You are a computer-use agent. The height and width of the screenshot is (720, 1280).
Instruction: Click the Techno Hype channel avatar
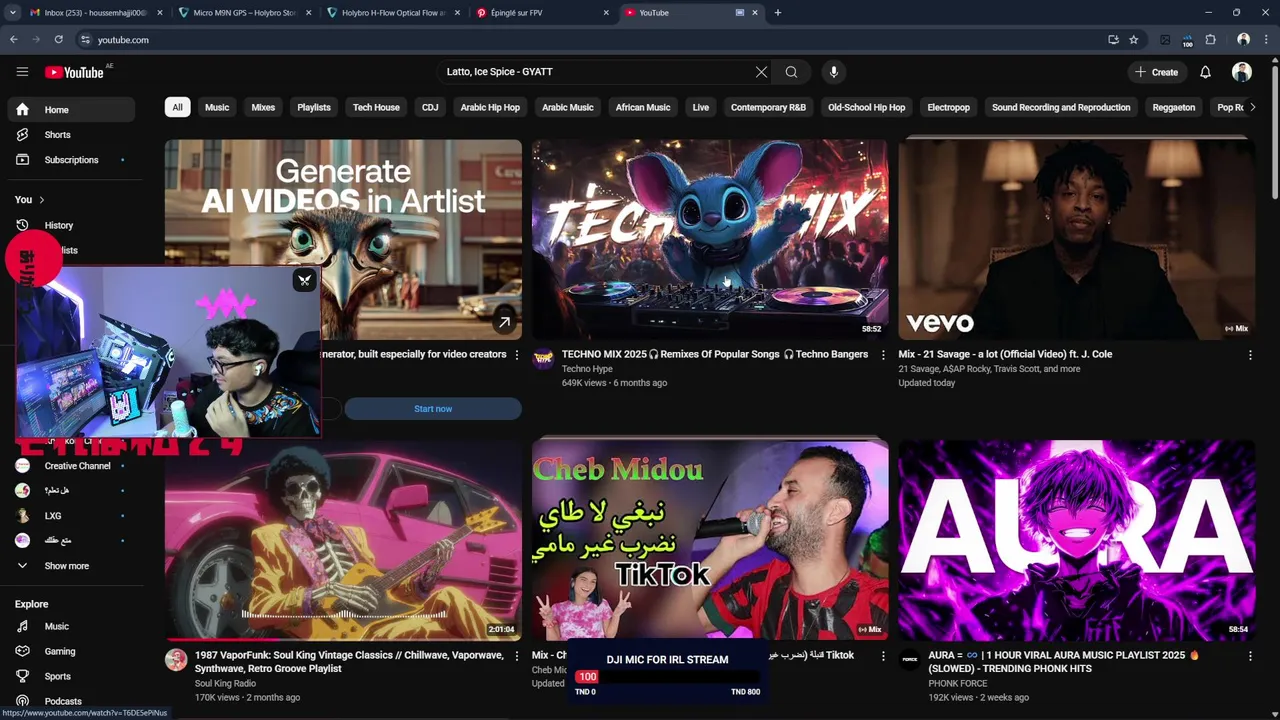(543, 359)
